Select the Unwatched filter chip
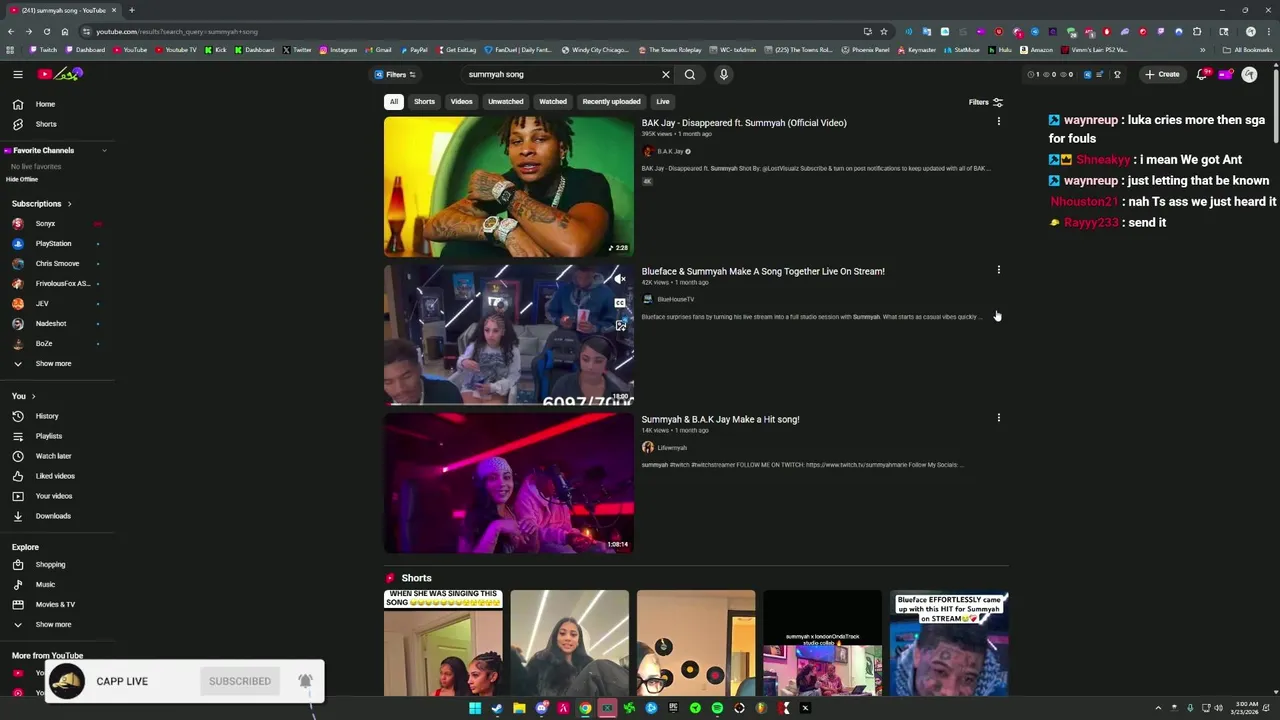The height and width of the screenshot is (720, 1280). [x=505, y=101]
